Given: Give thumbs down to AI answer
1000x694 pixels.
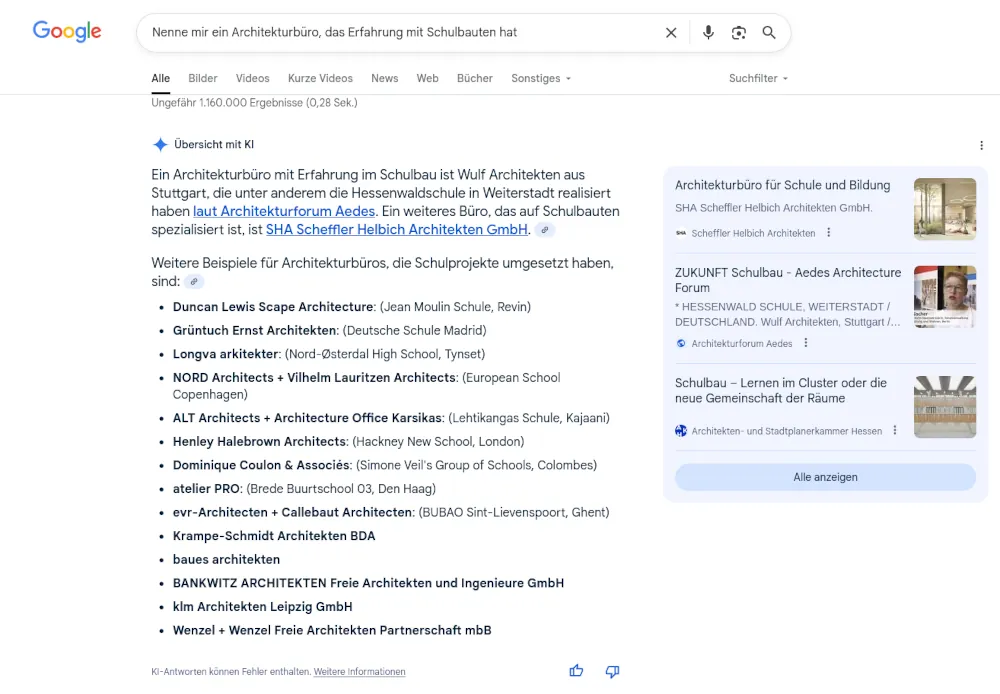Looking at the screenshot, I should [x=612, y=671].
